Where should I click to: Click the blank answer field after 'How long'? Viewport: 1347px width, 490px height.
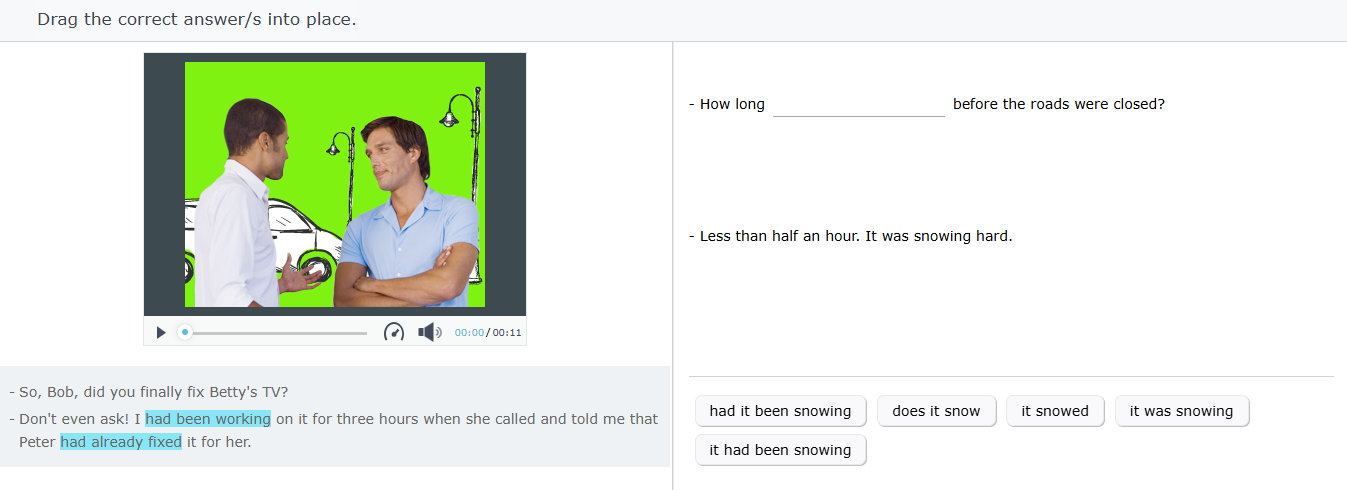[x=858, y=104]
